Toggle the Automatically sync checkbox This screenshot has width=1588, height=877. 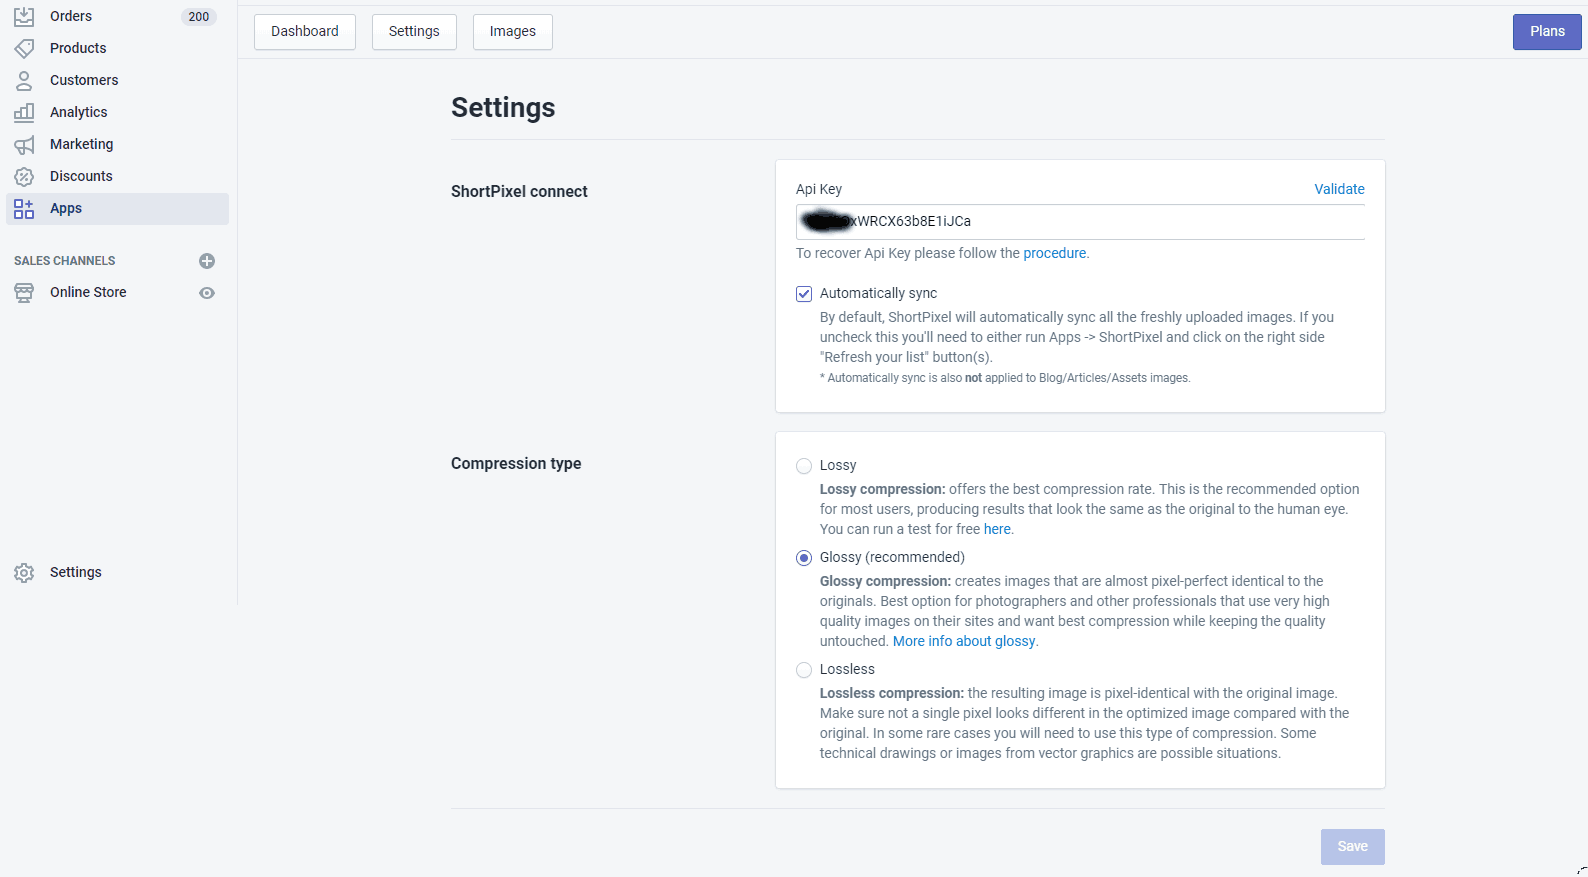804,293
